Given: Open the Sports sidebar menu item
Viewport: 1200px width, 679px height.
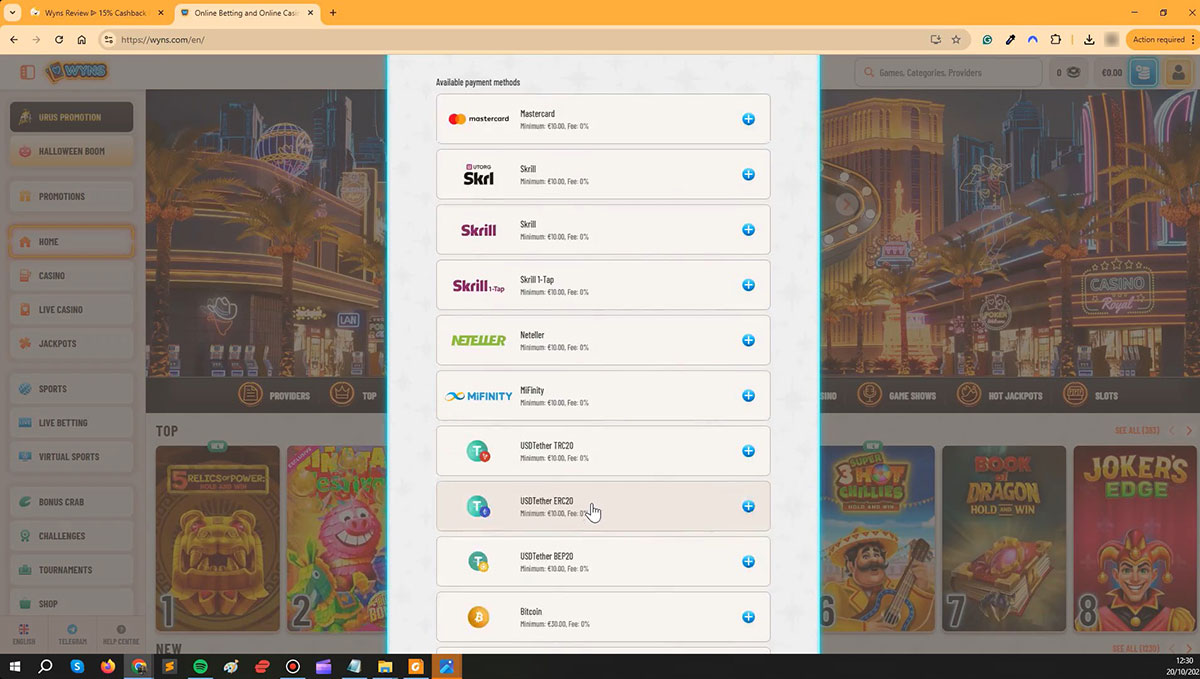Looking at the screenshot, I should [x=71, y=389].
